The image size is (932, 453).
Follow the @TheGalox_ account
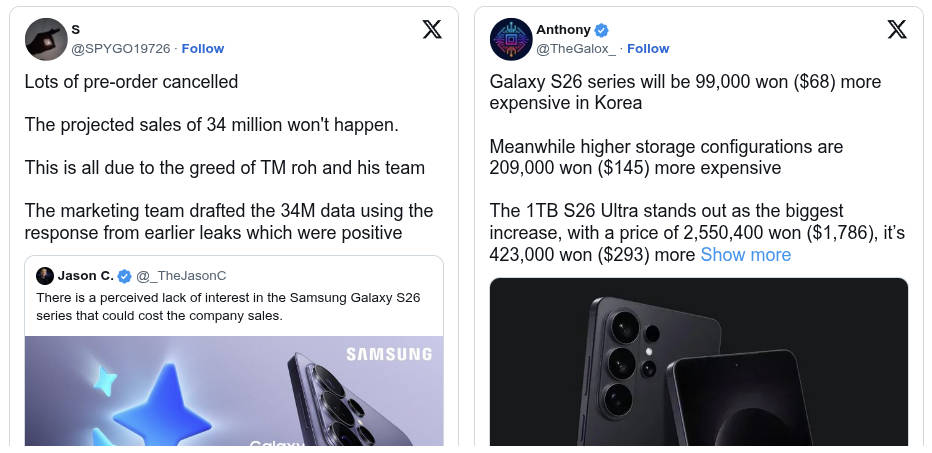coord(648,48)
